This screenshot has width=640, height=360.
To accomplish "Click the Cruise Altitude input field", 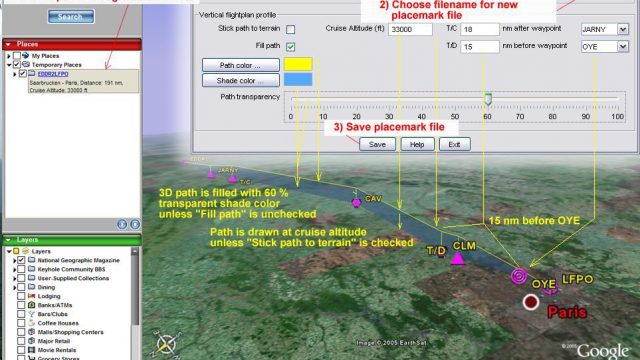I will click(410, 29).
